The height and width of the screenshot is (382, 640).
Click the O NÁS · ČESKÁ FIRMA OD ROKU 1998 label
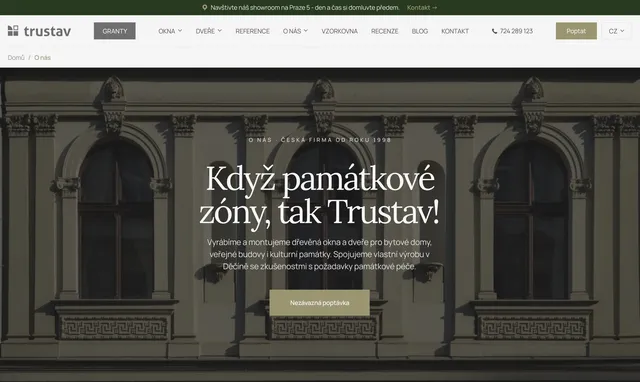tap(320, 140)
